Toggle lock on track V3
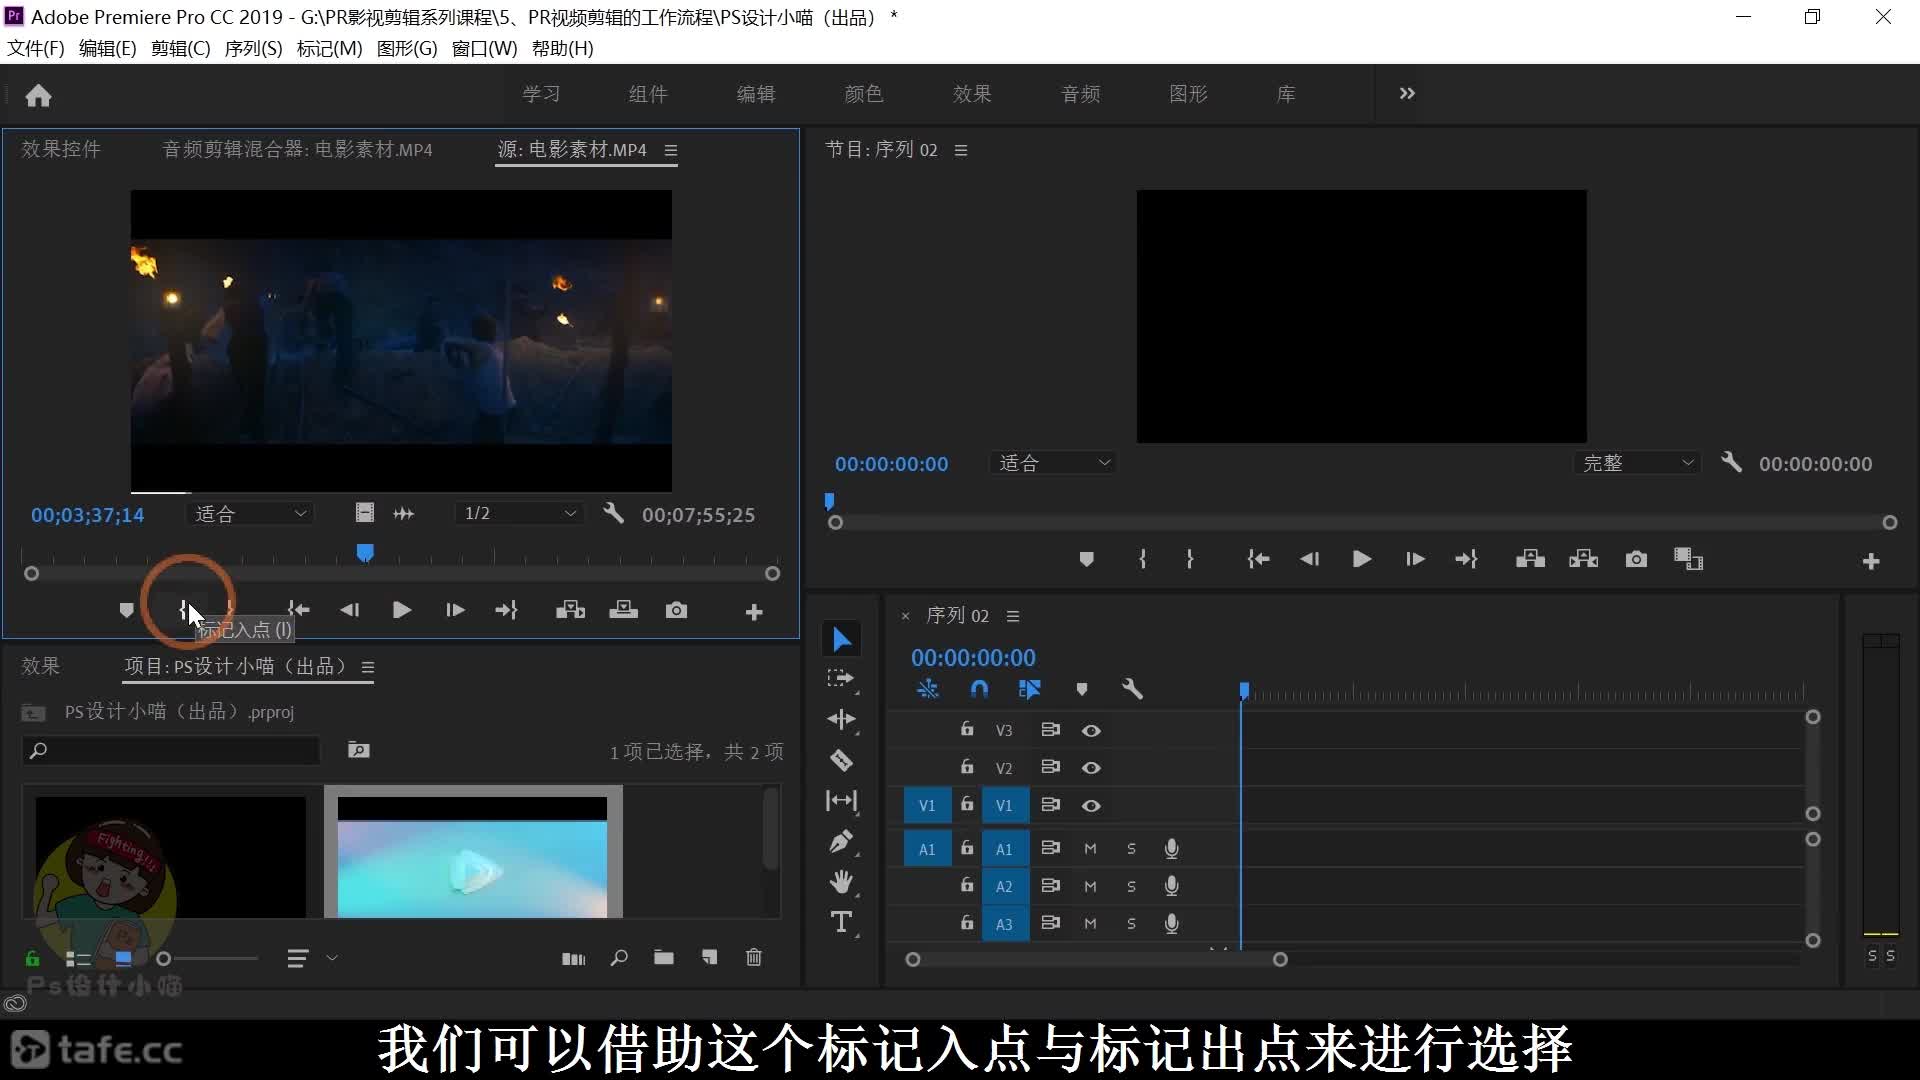 click(967, 729)
